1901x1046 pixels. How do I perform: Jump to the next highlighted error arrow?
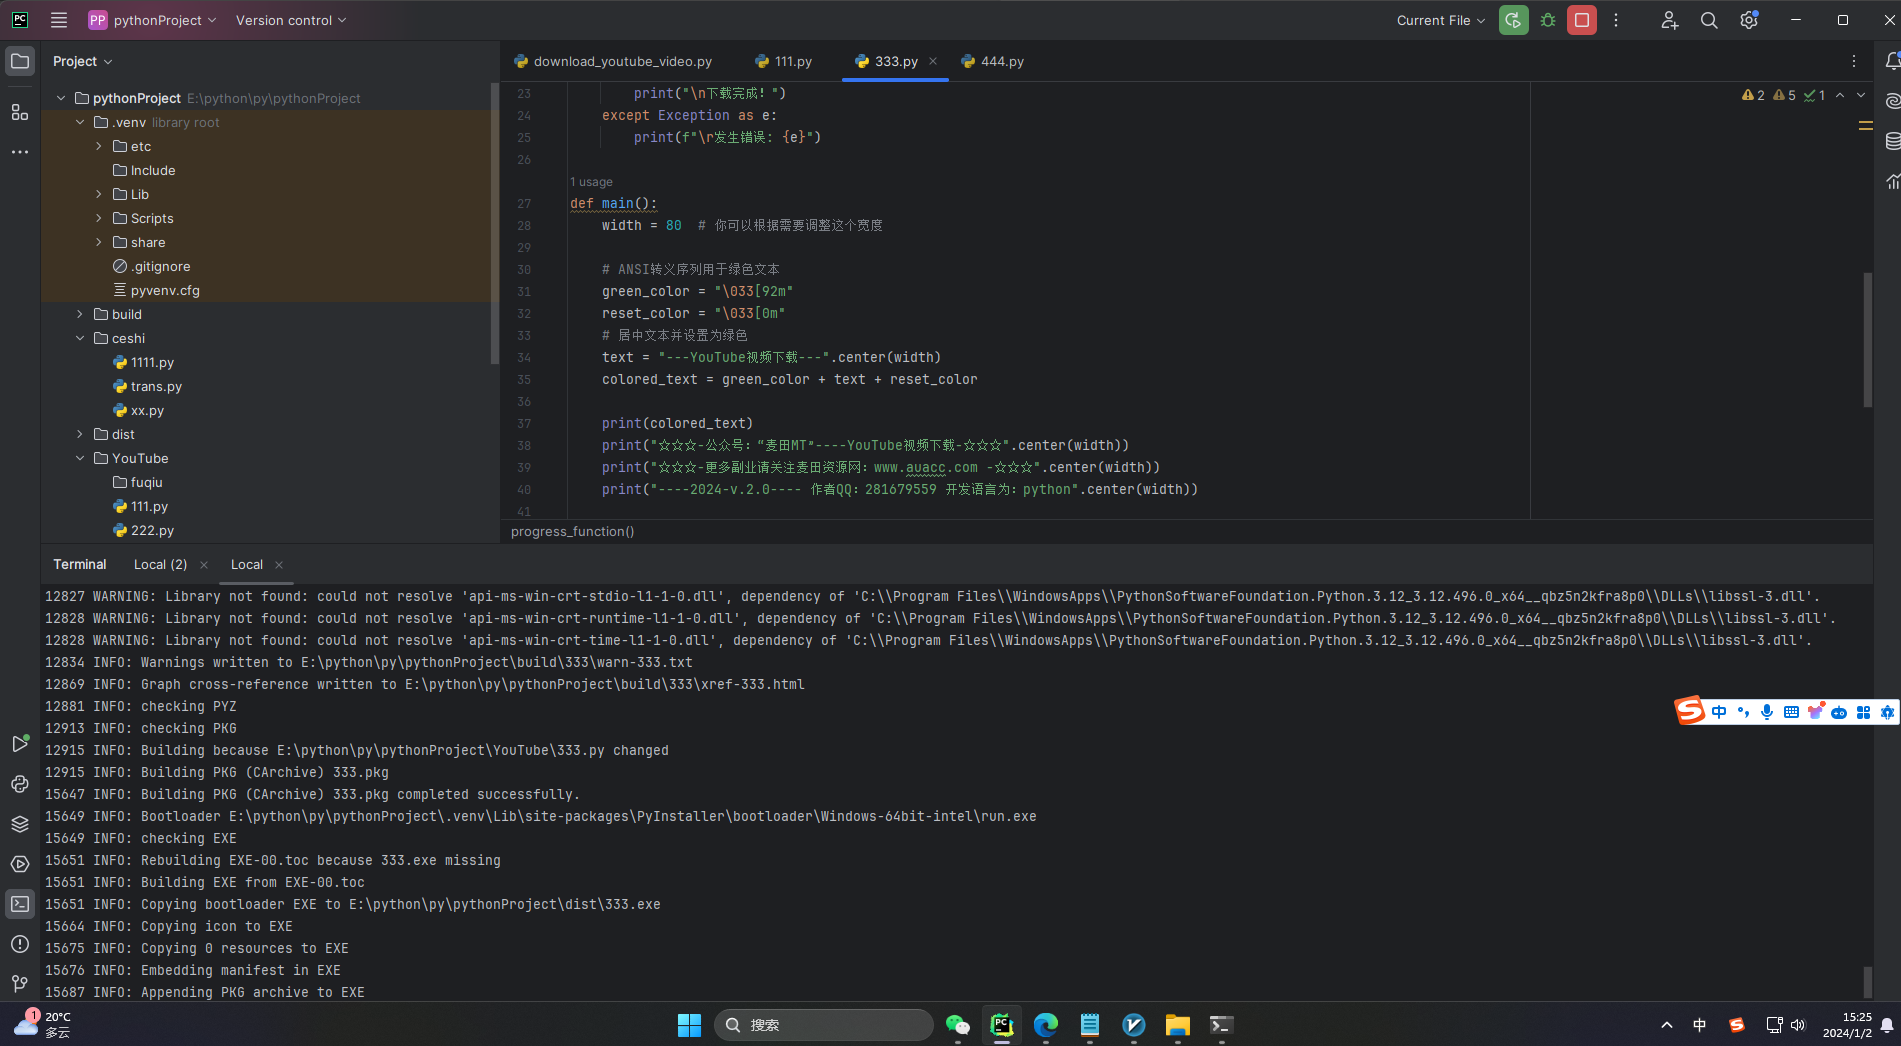pos(1861,95)
